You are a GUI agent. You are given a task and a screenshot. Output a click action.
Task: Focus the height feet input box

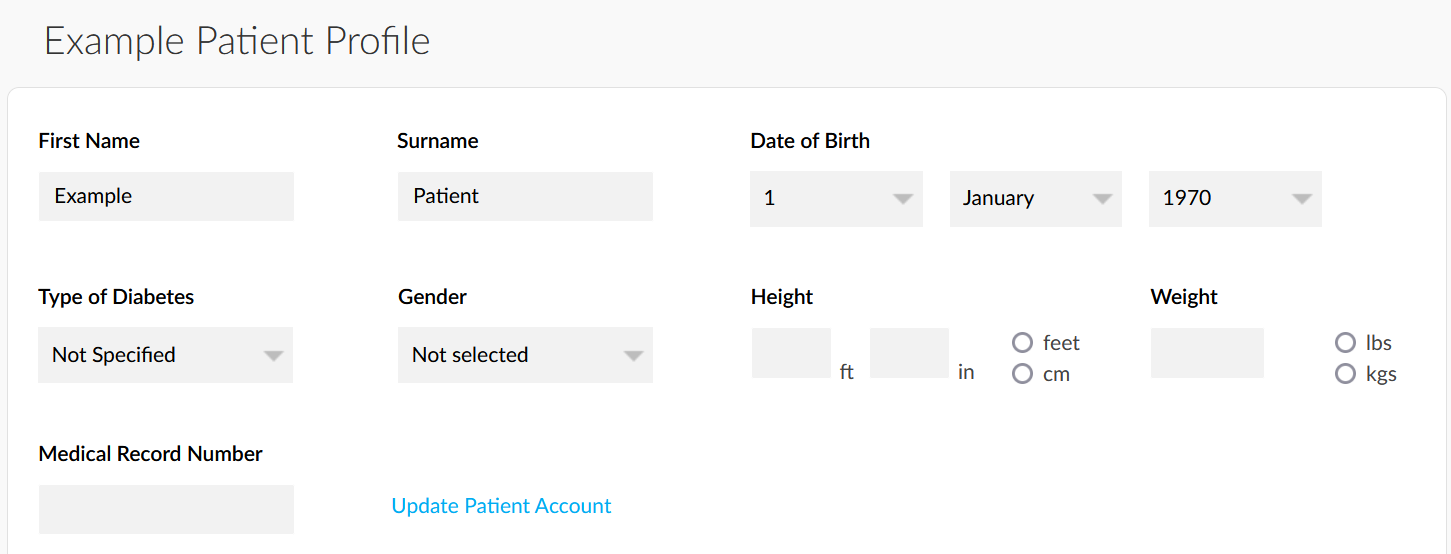tap(791, 353)
